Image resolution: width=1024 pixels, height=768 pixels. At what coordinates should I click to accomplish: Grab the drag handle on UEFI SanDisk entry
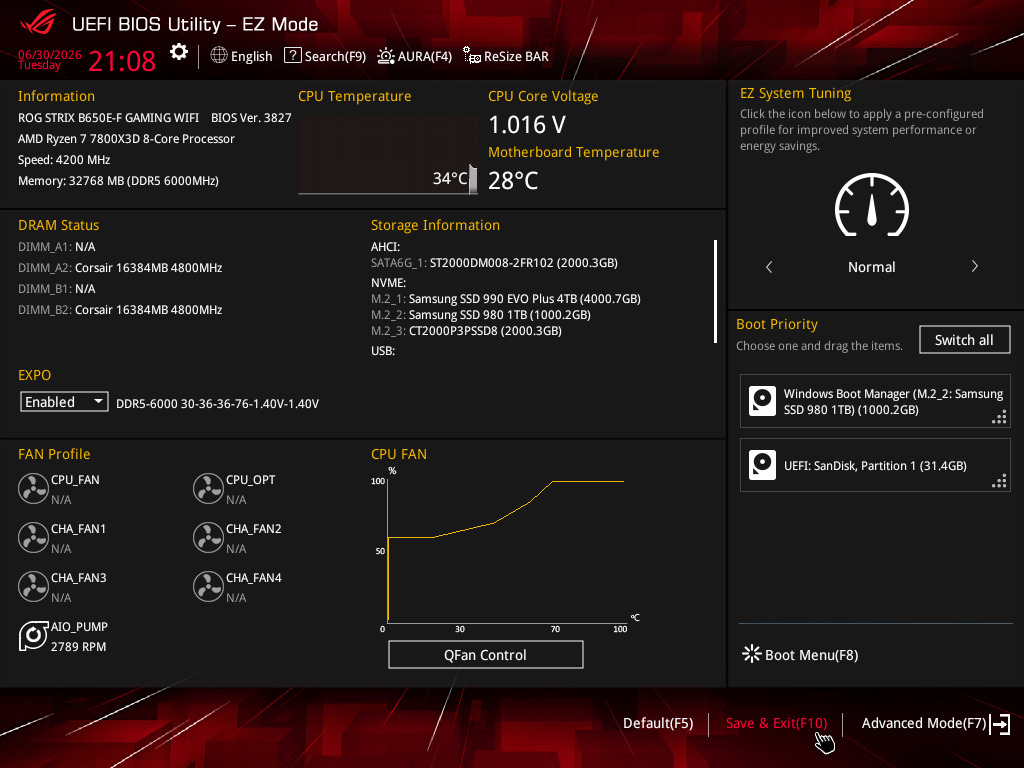[x=999, y=481]
